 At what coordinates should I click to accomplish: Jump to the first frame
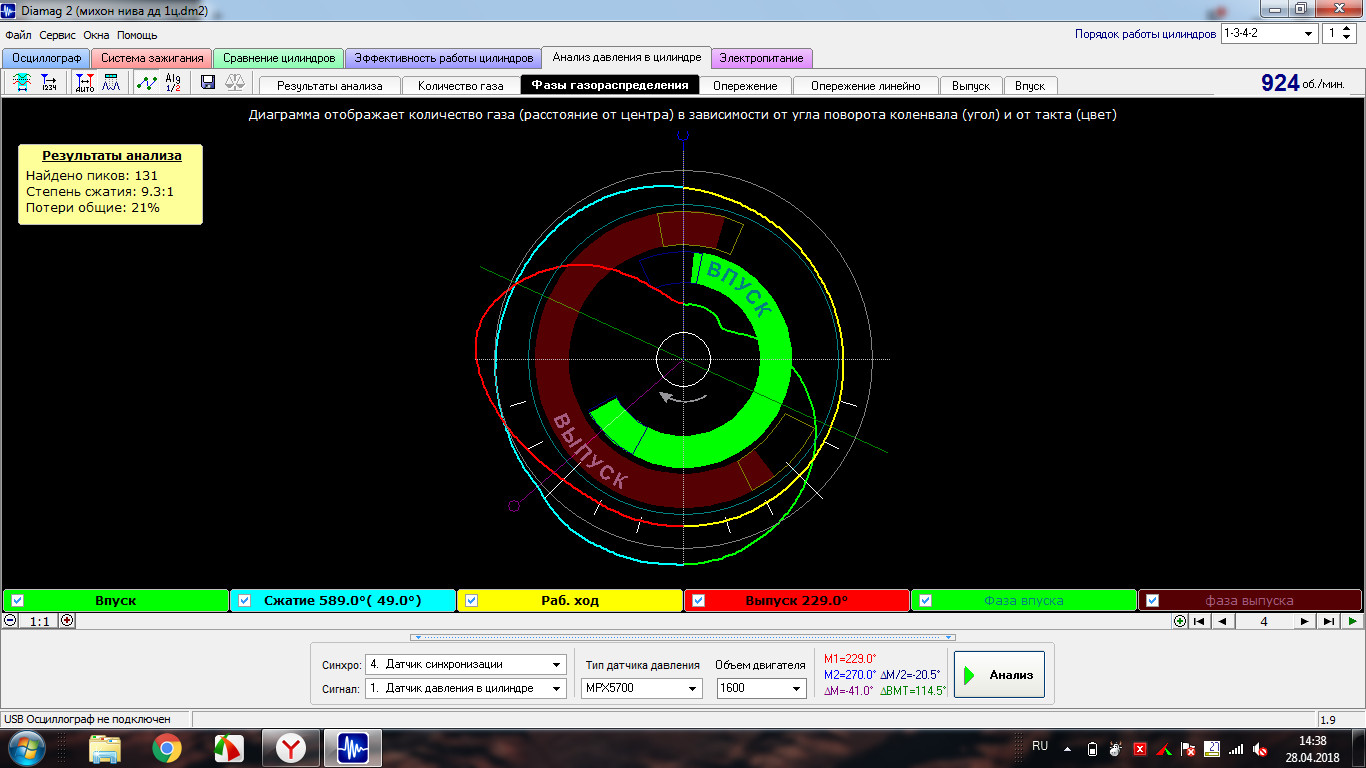tap(1199, 621)
